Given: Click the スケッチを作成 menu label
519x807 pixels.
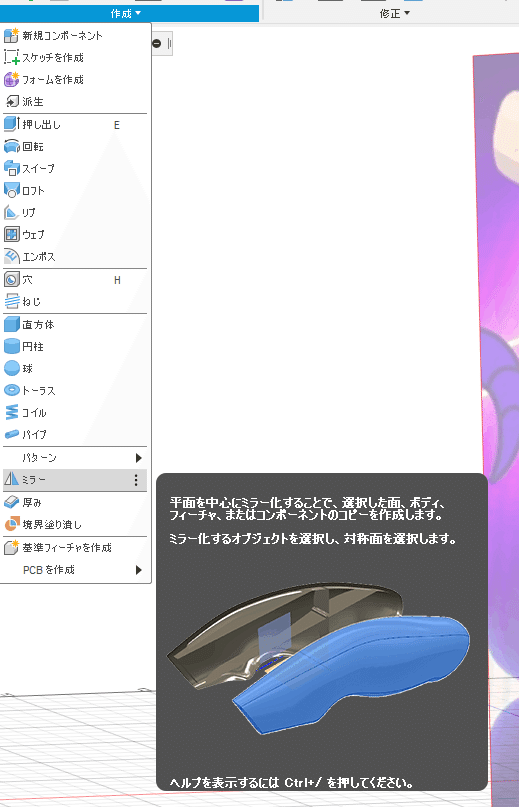Looking at the screenshot, I should tap(53, 57).
